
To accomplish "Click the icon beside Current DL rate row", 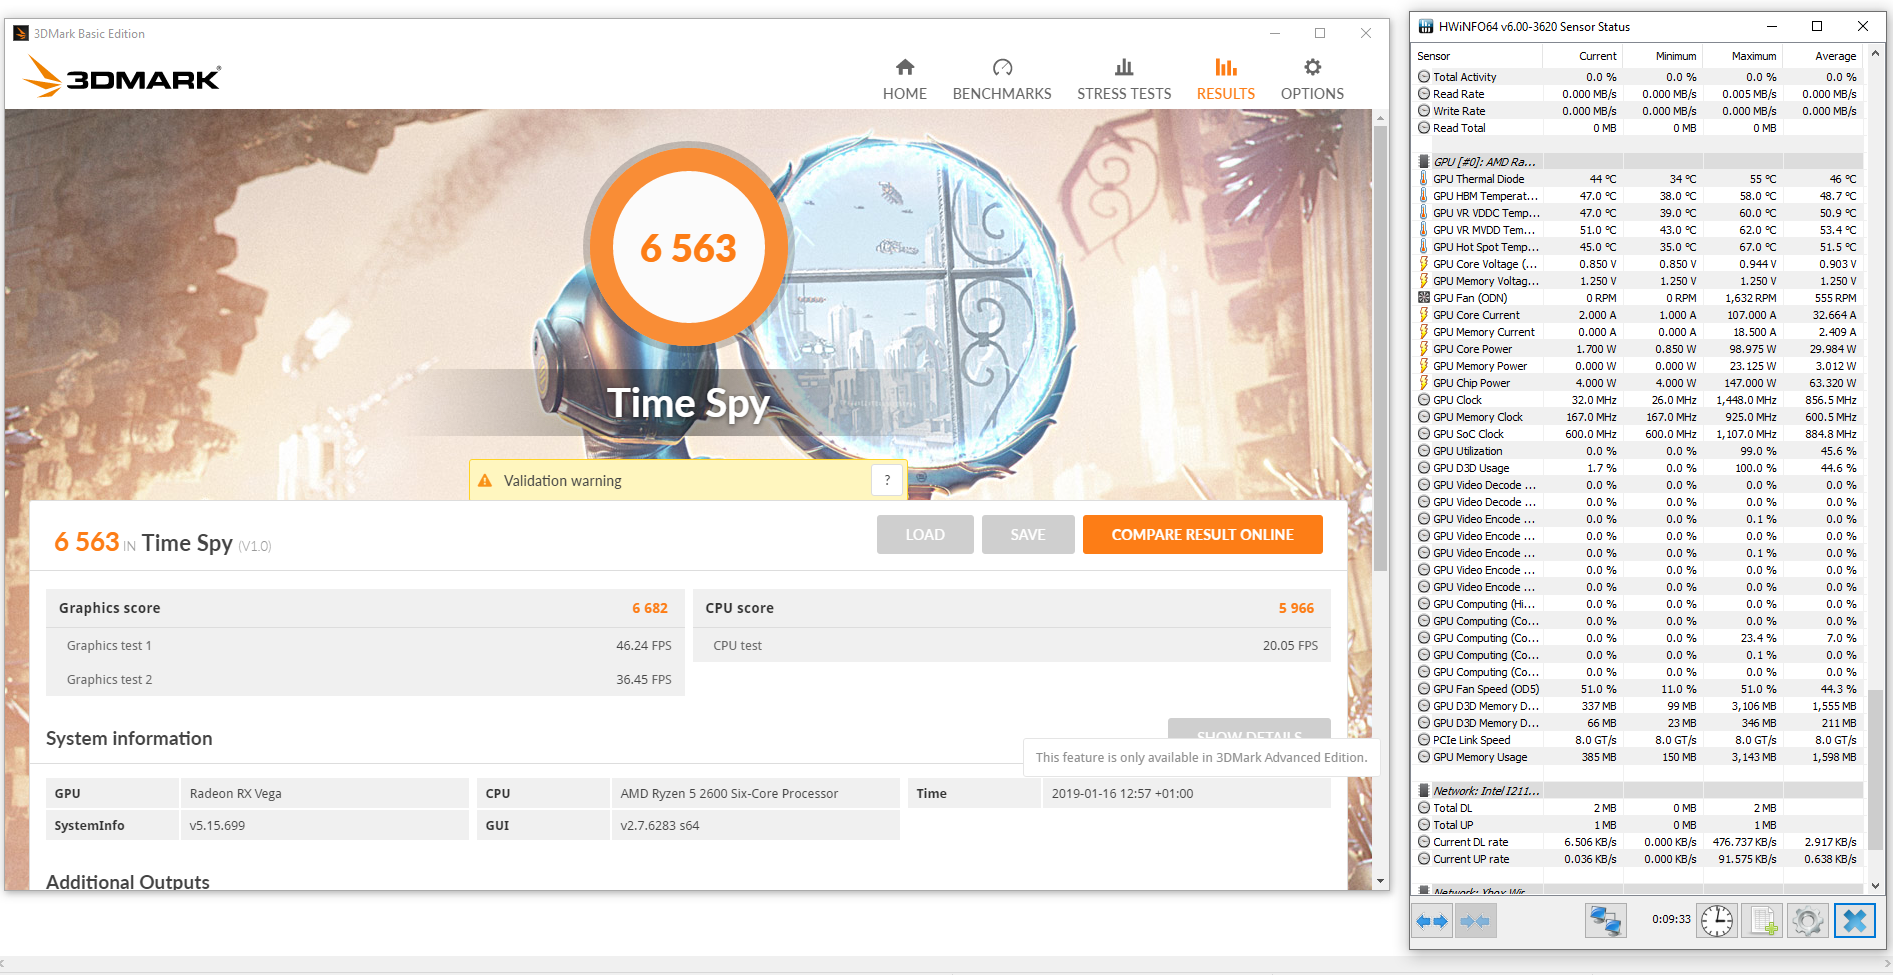I will [x=1423, y=842].
